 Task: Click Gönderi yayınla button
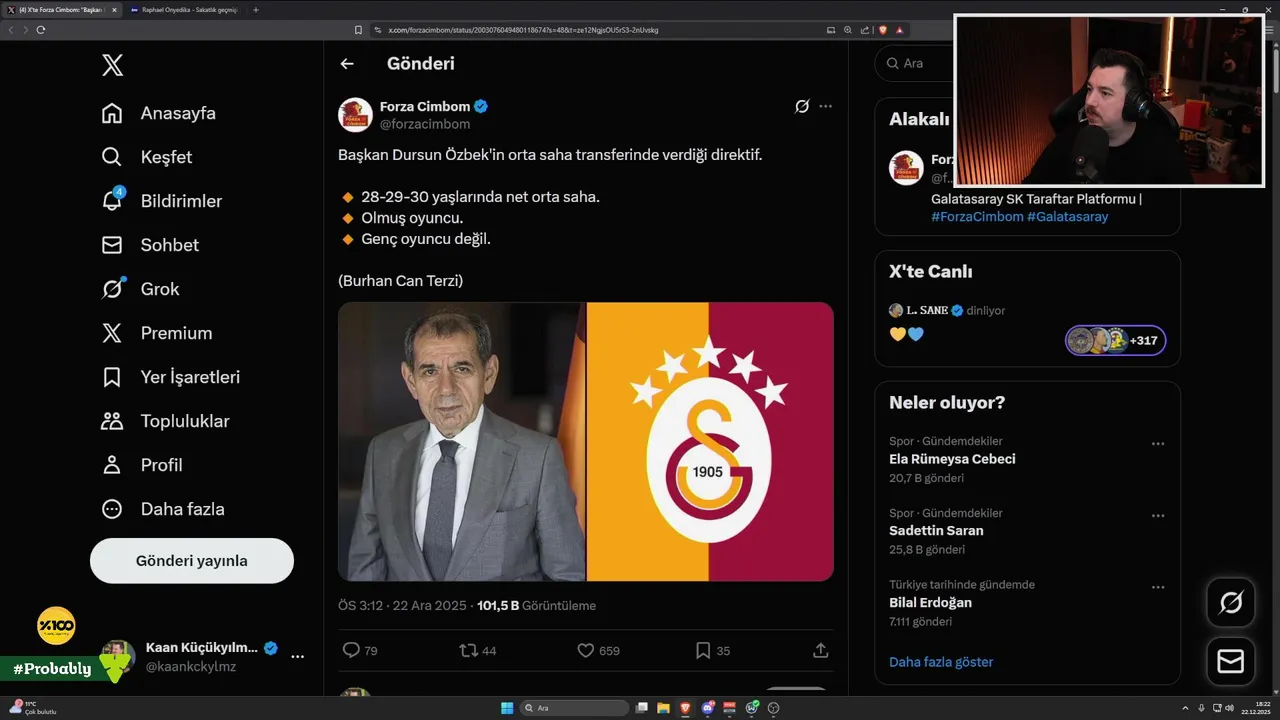click(x=192, y=561)
